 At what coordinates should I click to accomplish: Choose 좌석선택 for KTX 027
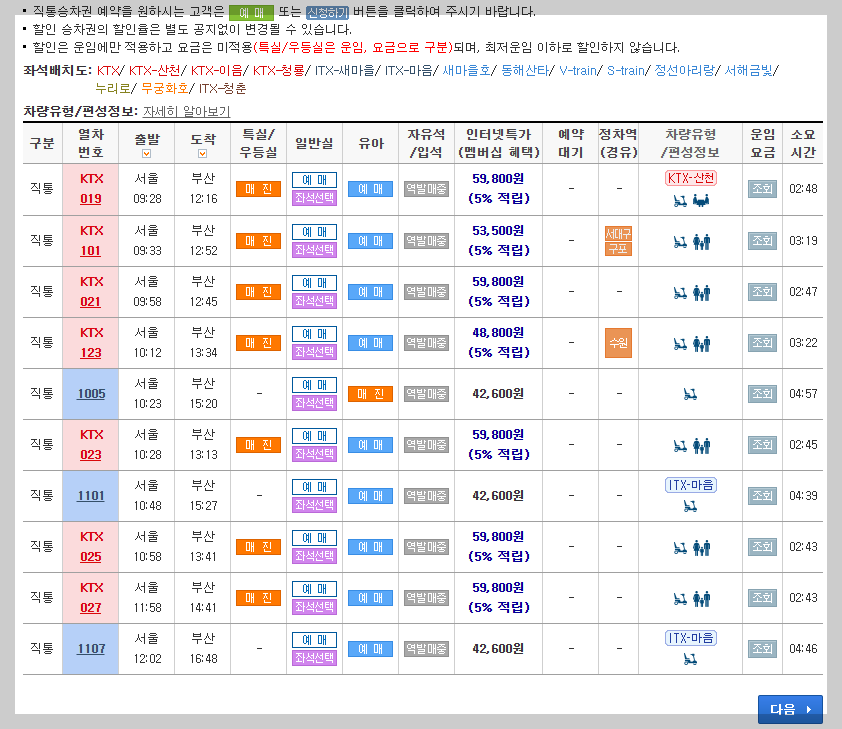coord(314,607)
